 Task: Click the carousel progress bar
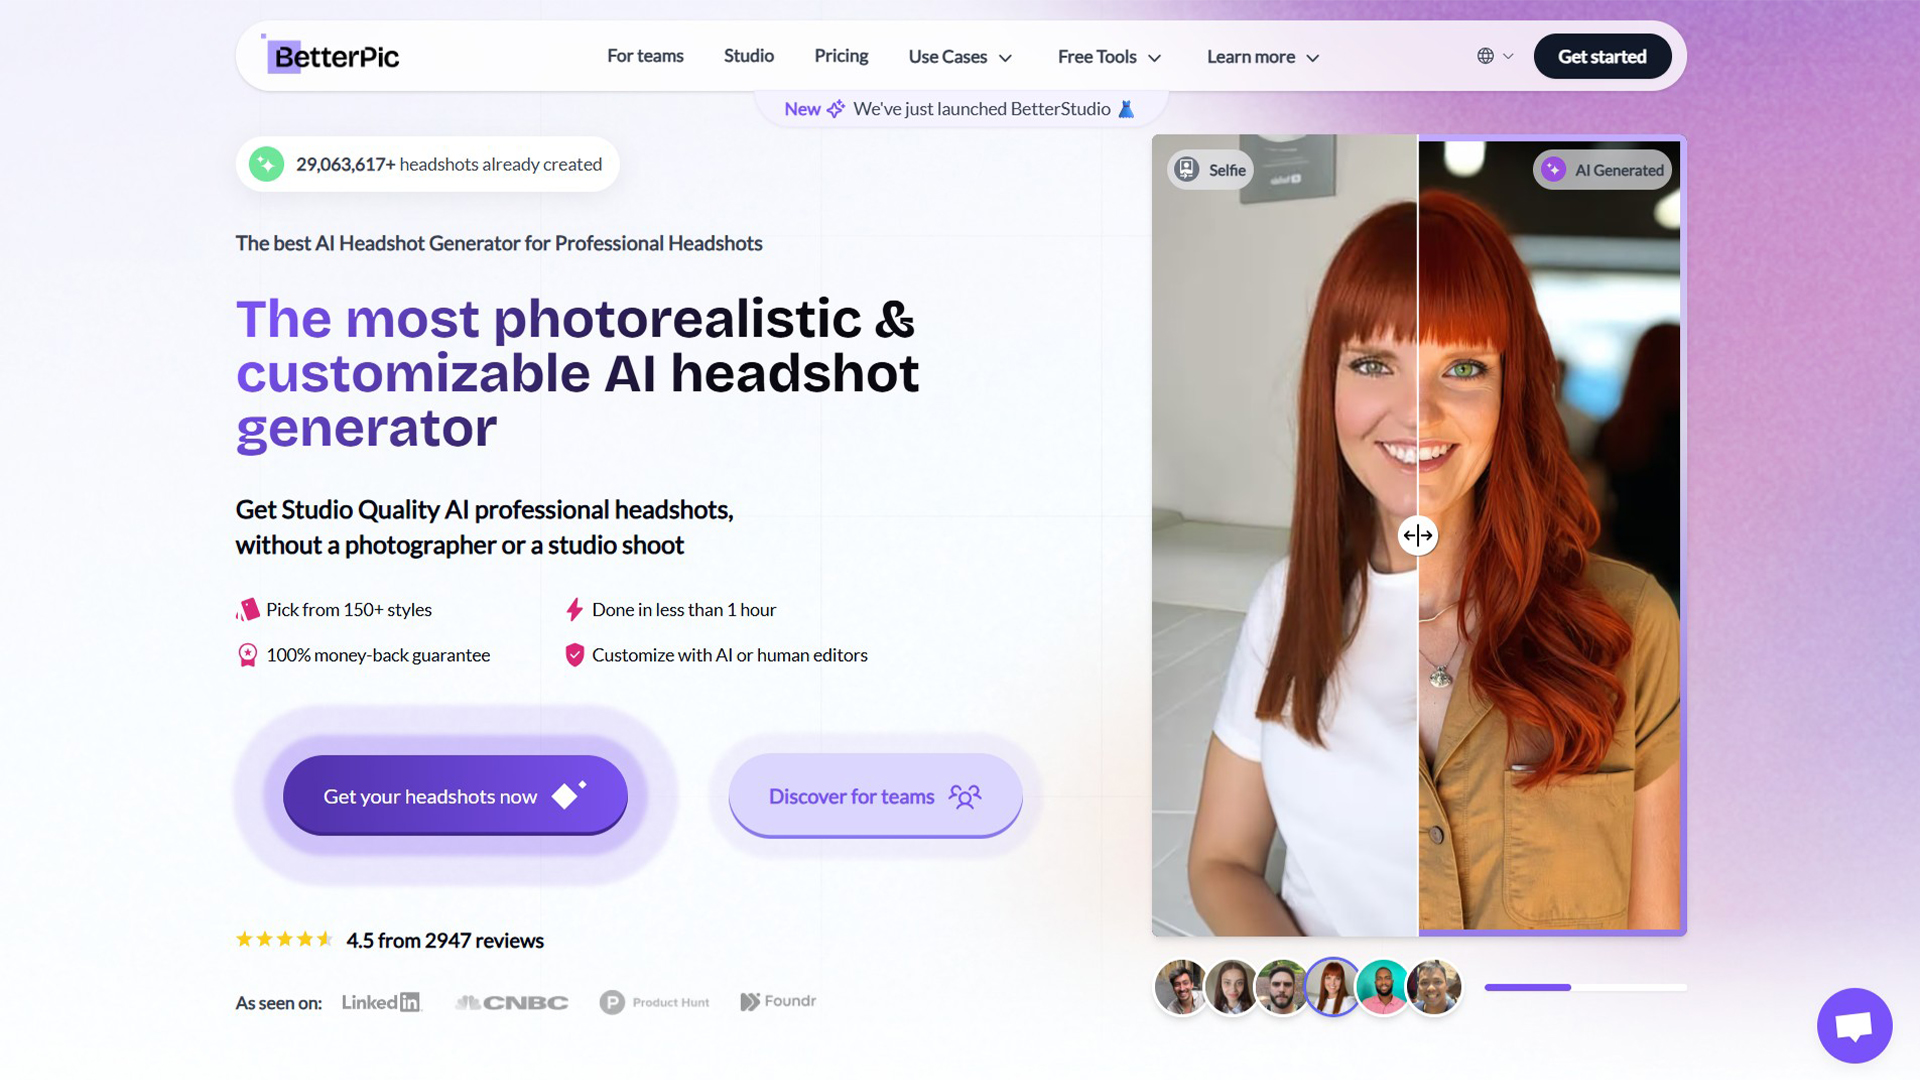1585,987
